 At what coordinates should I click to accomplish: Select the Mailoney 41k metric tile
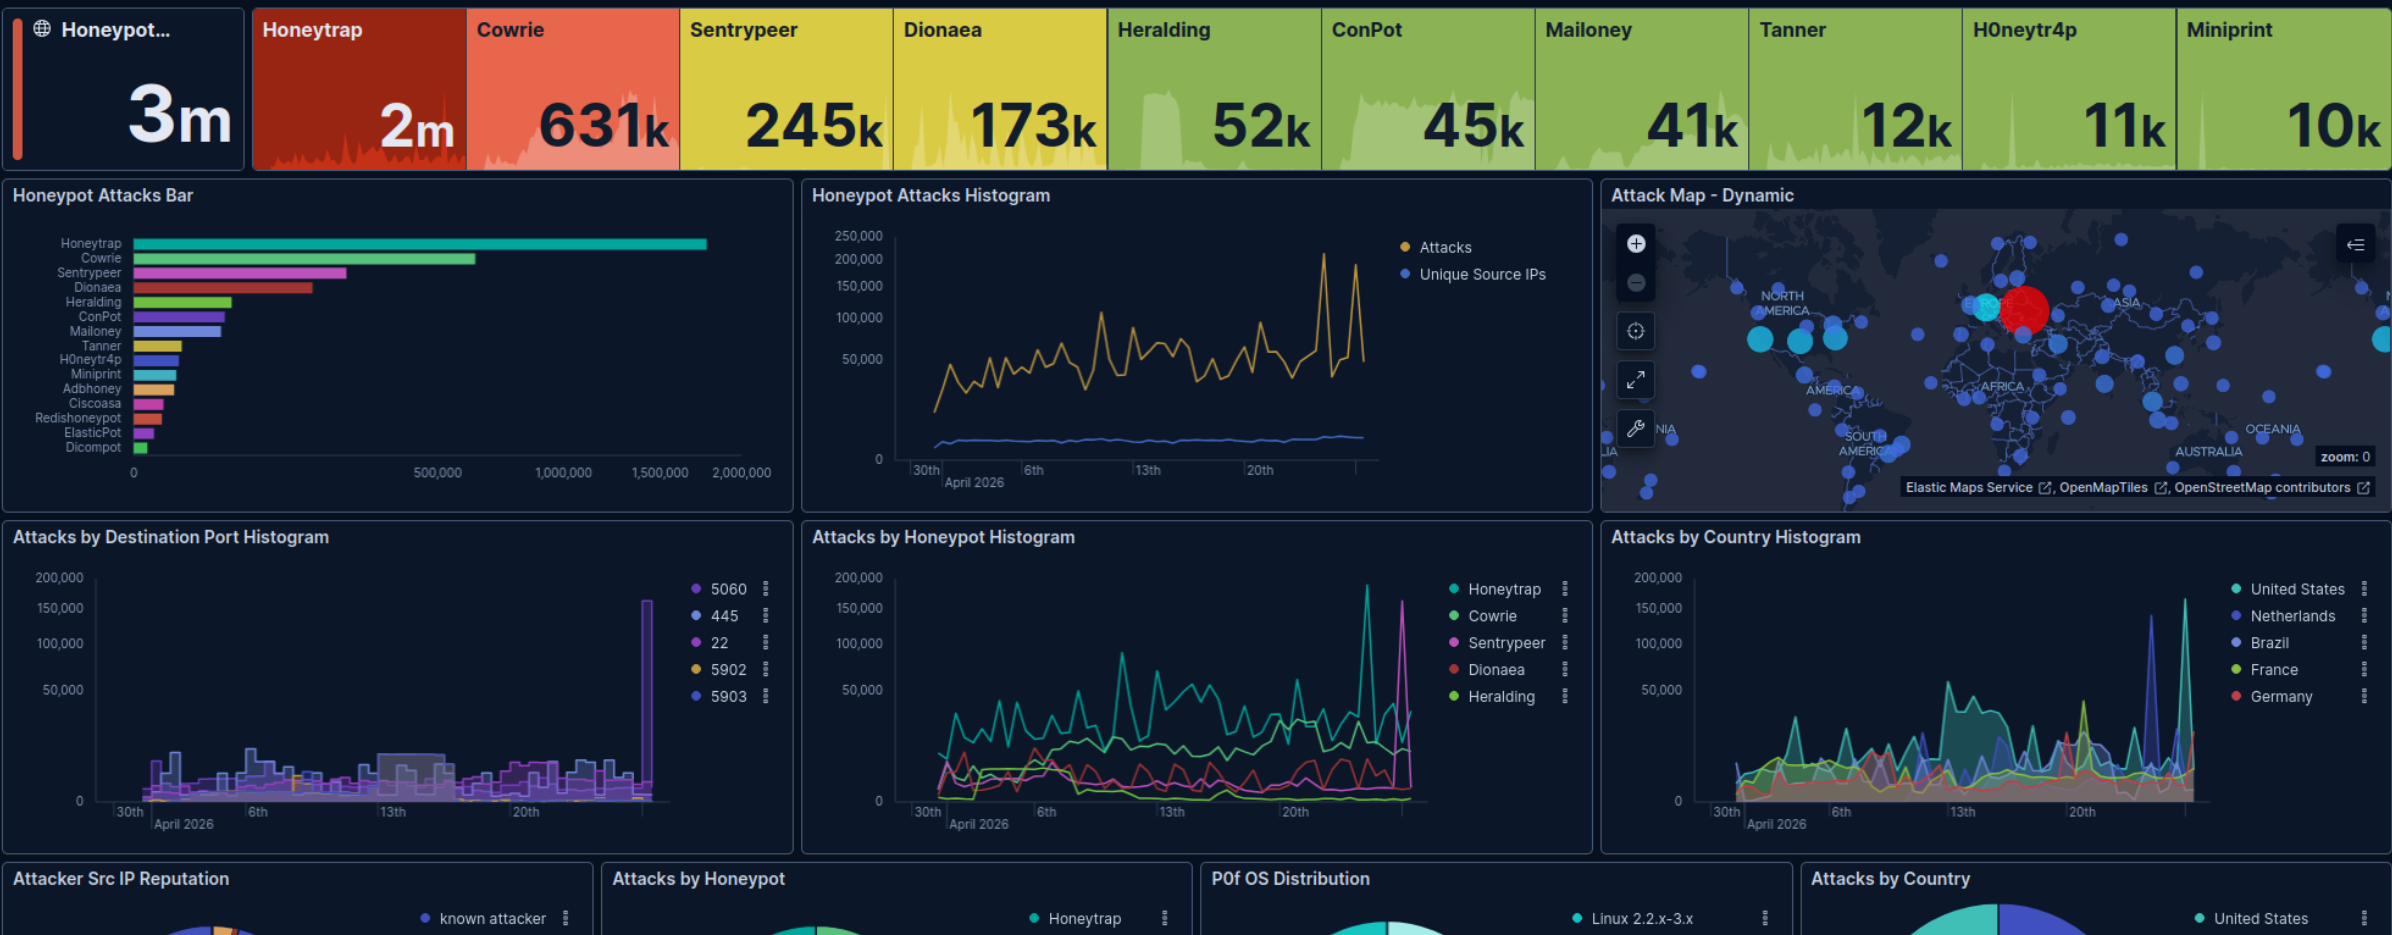(1642, 89)
